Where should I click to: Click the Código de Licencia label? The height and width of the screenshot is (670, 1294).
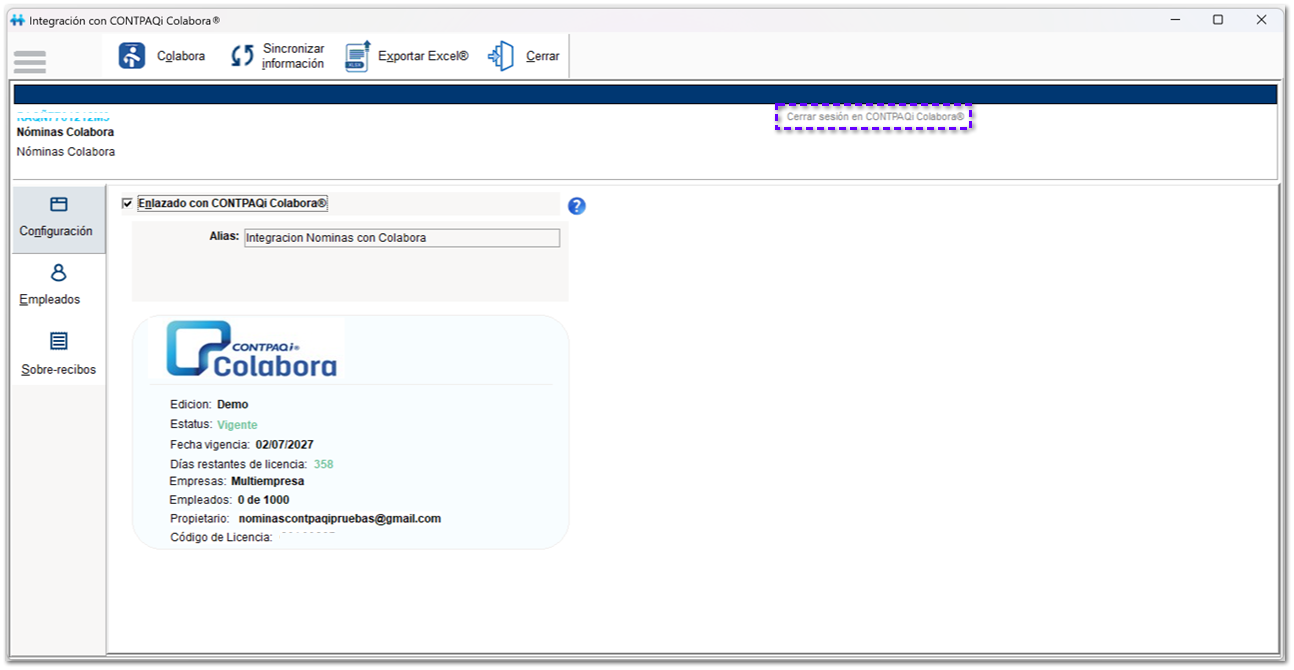tap(221, 537)
